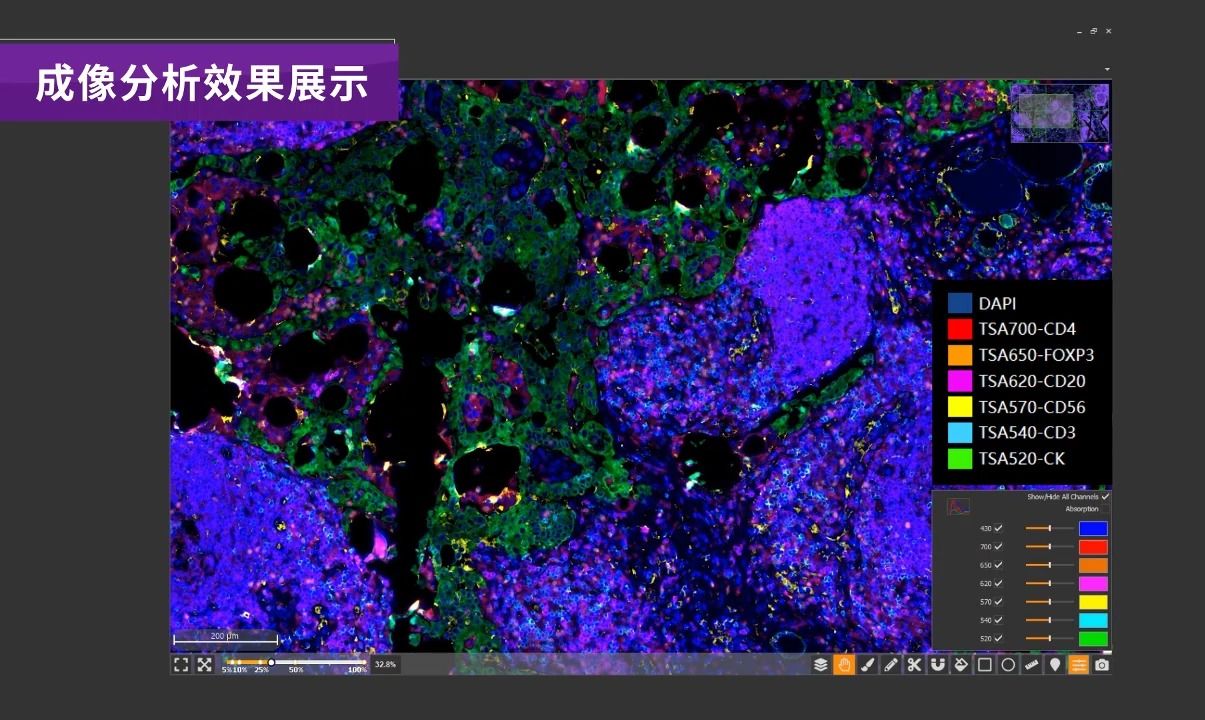Jump zoom to the 50% mark

pyautogui.click(x=296, y=670)
